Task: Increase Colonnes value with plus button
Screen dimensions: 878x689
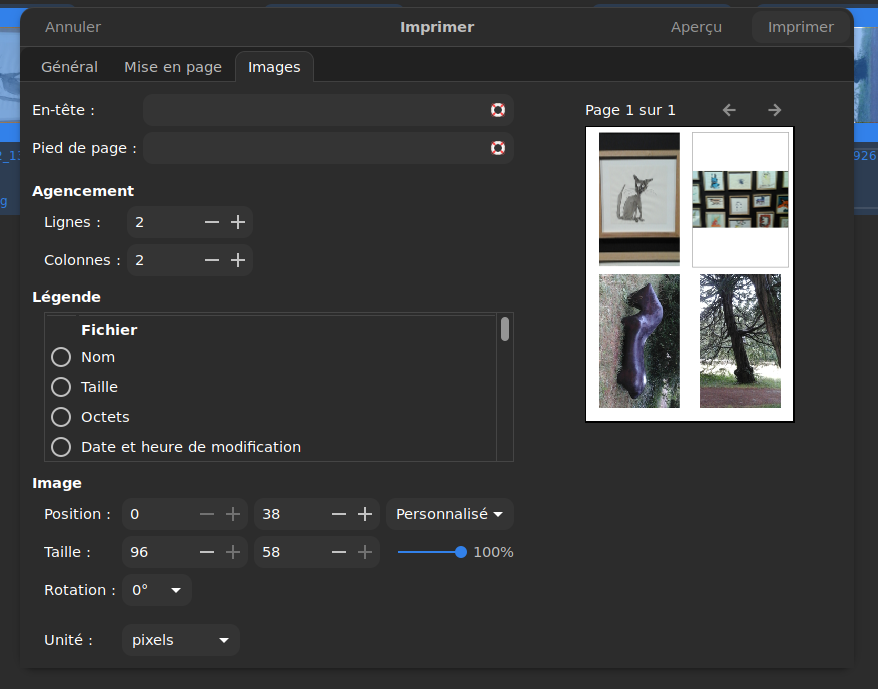Action: pos(238,260)
